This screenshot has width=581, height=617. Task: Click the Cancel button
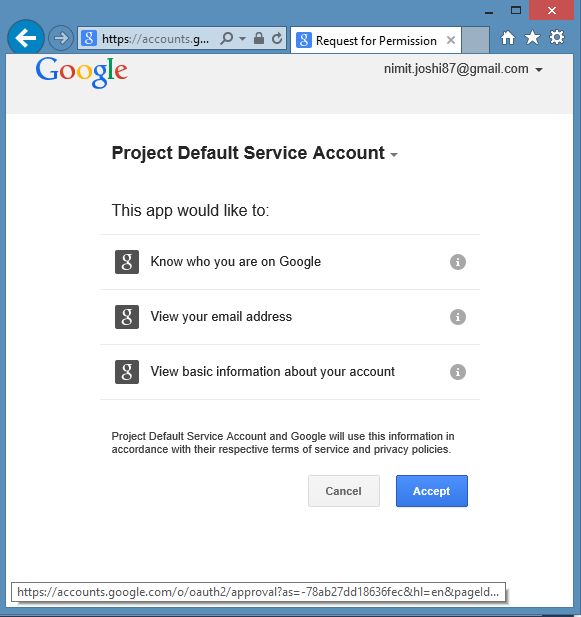[344, 491]
